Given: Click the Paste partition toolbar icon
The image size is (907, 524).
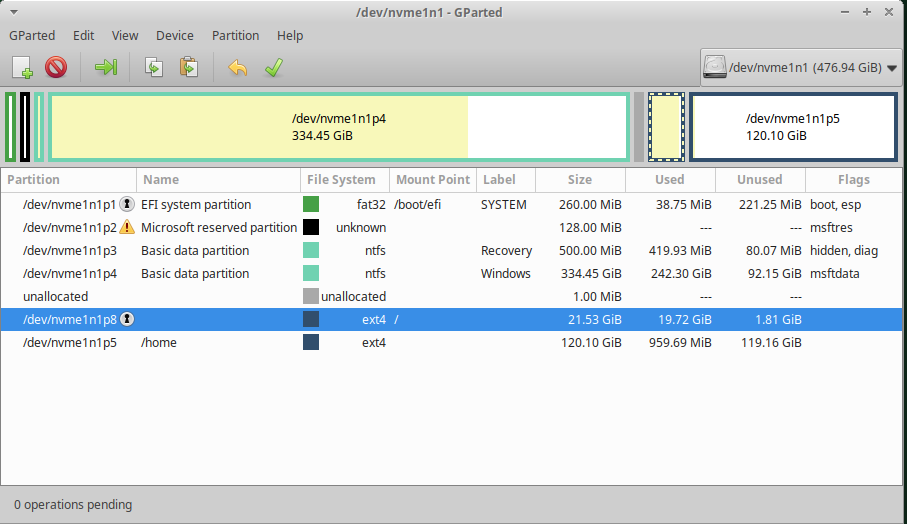Looking at the screenshot, I should click(187, 67).
